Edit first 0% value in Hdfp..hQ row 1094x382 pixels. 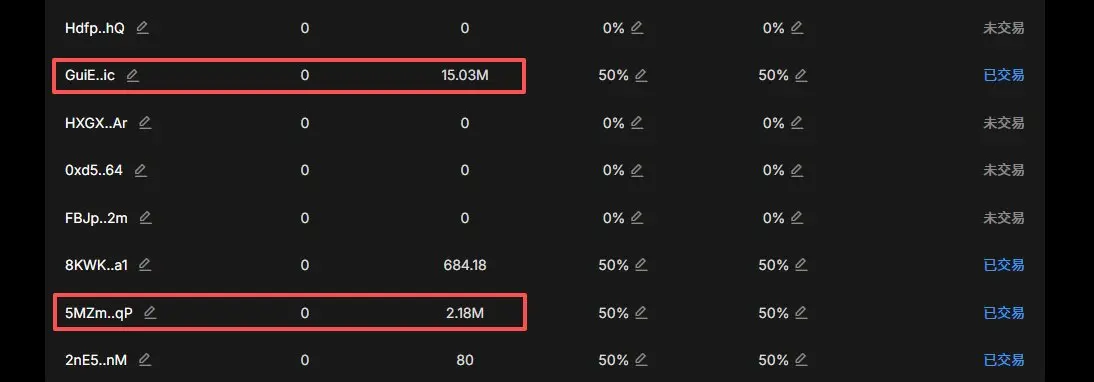[x=636, y=28]
